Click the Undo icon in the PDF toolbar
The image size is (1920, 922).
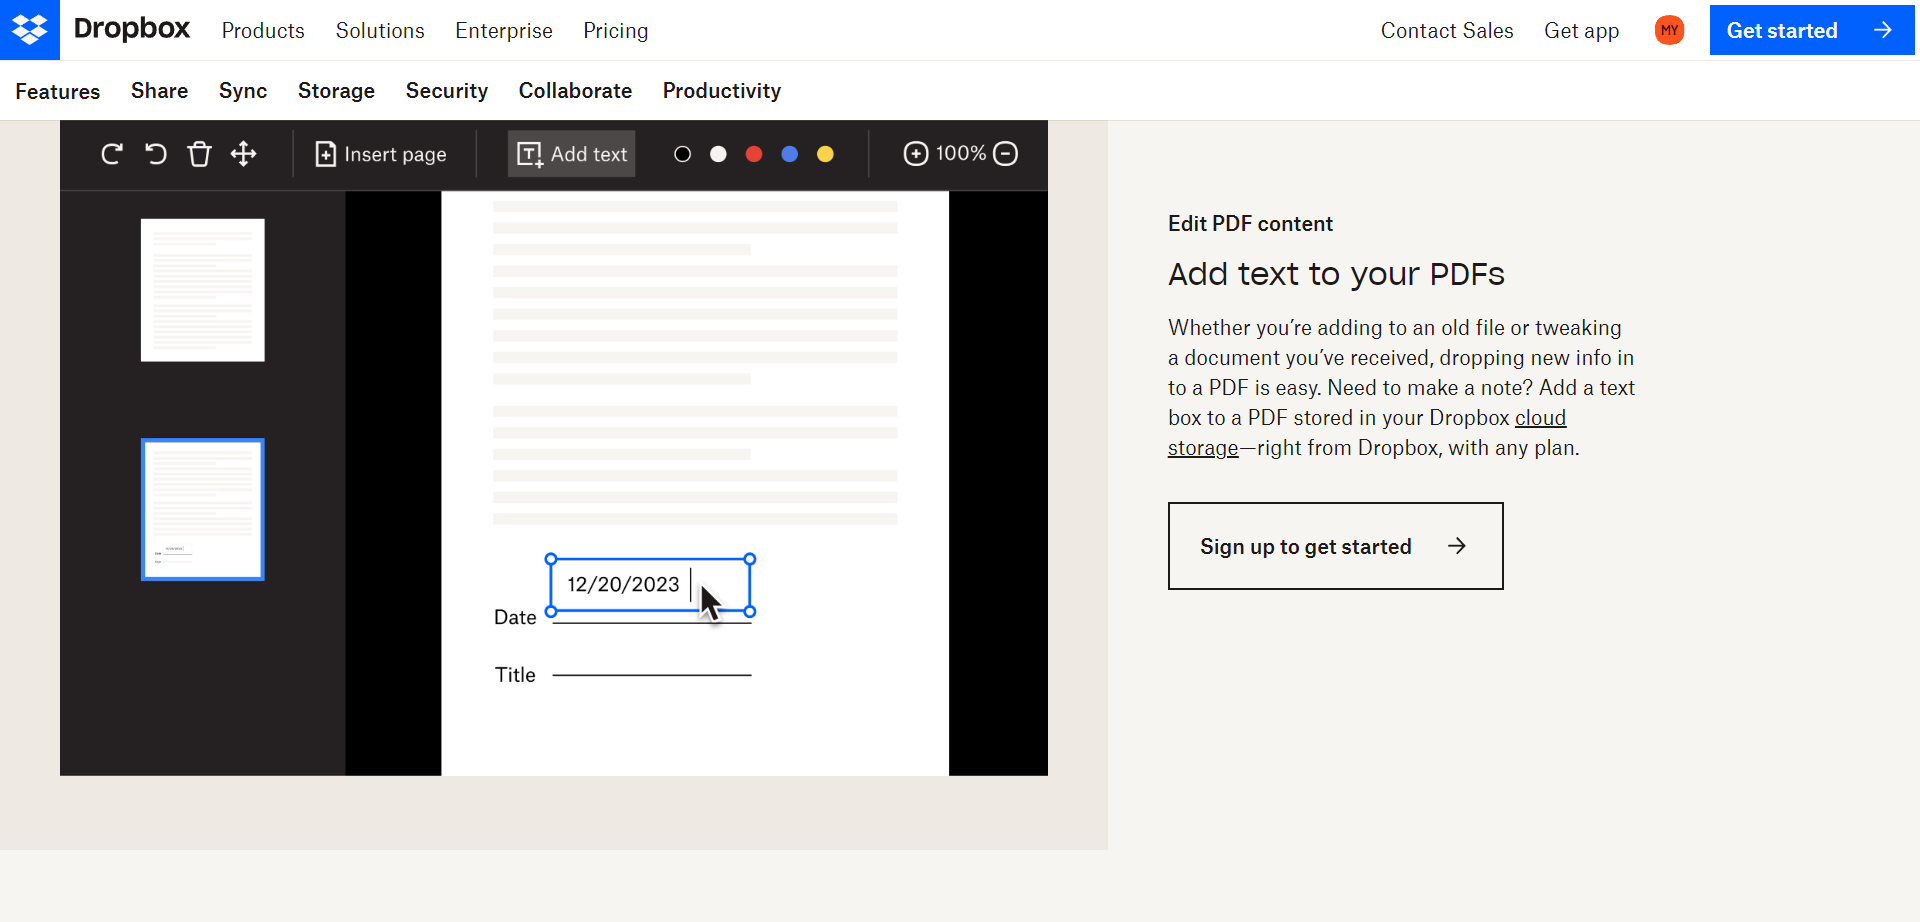tap(155, 153)
